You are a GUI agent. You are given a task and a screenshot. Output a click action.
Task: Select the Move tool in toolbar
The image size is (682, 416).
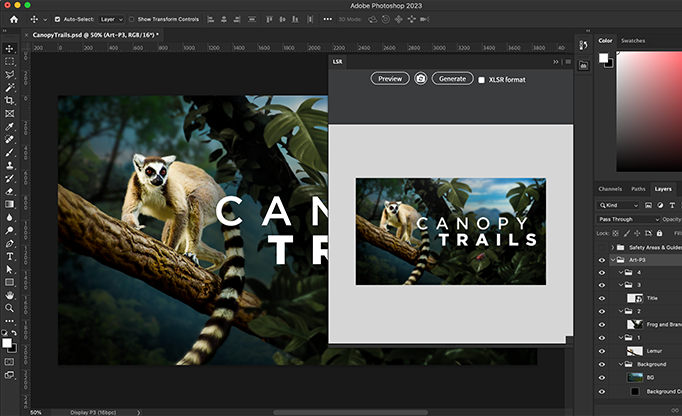coord(10,48)
